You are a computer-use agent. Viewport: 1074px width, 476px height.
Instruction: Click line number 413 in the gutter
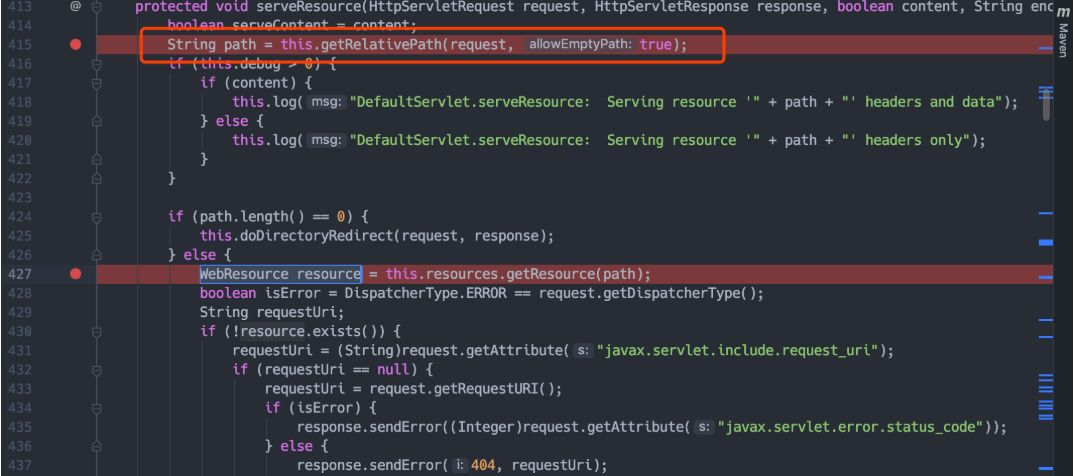18,7
